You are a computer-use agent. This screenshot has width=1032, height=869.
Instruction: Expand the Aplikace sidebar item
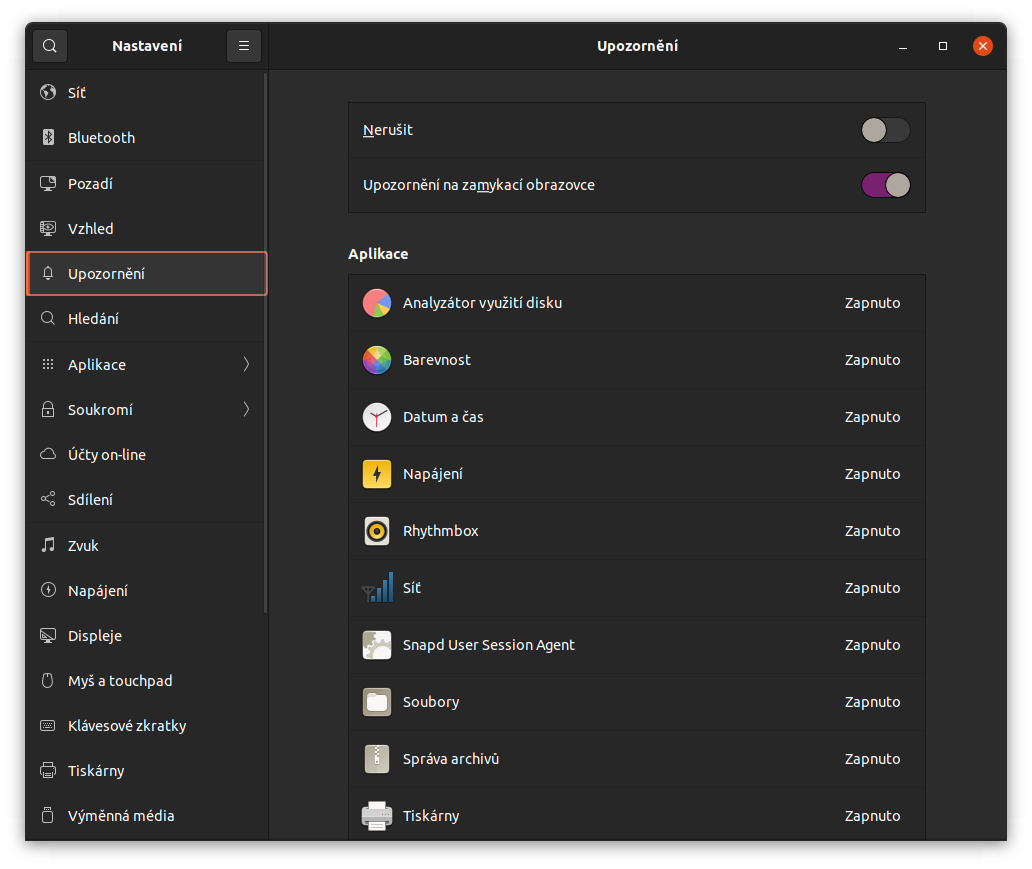pos(146,364)
